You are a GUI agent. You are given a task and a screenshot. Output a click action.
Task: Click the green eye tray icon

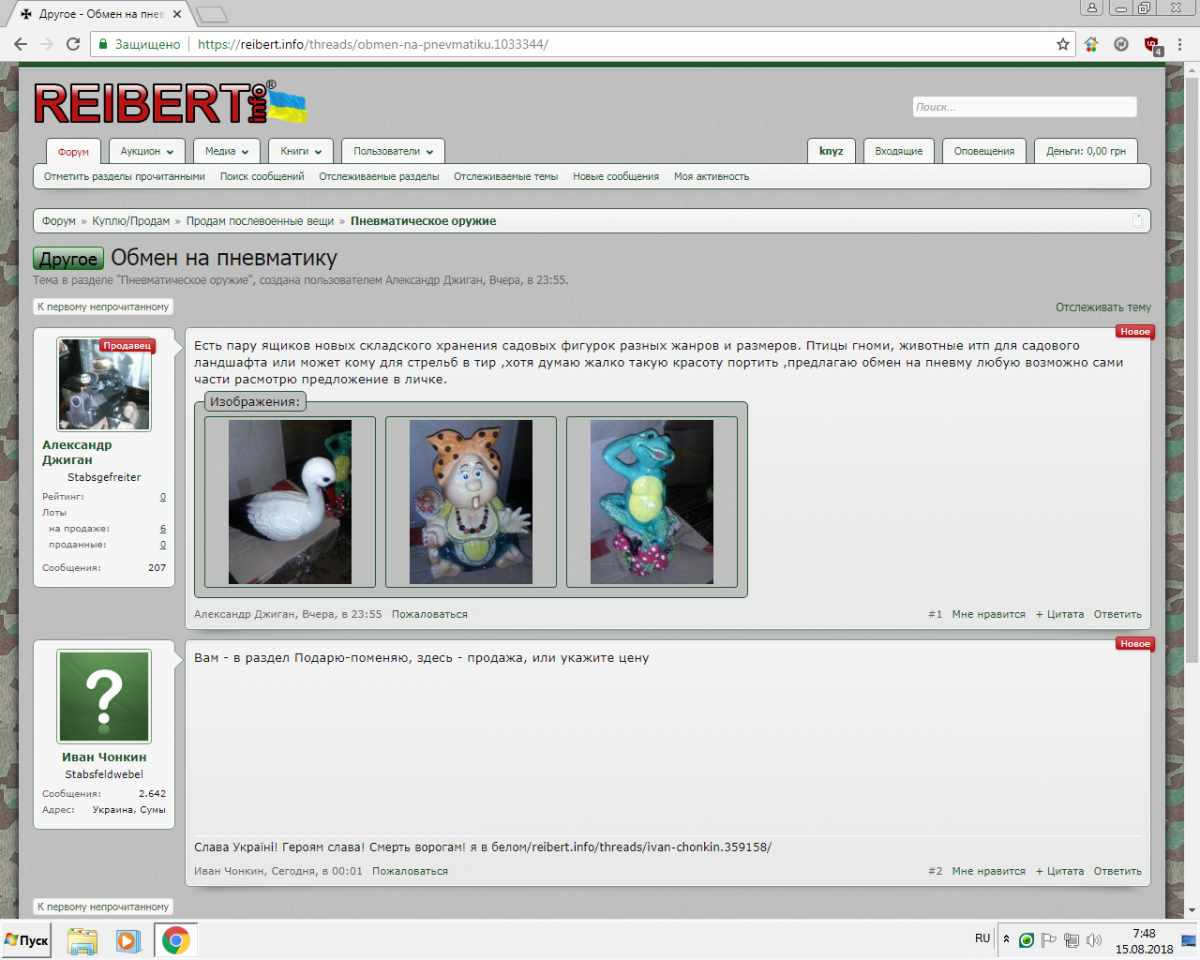coord(1027,940)
